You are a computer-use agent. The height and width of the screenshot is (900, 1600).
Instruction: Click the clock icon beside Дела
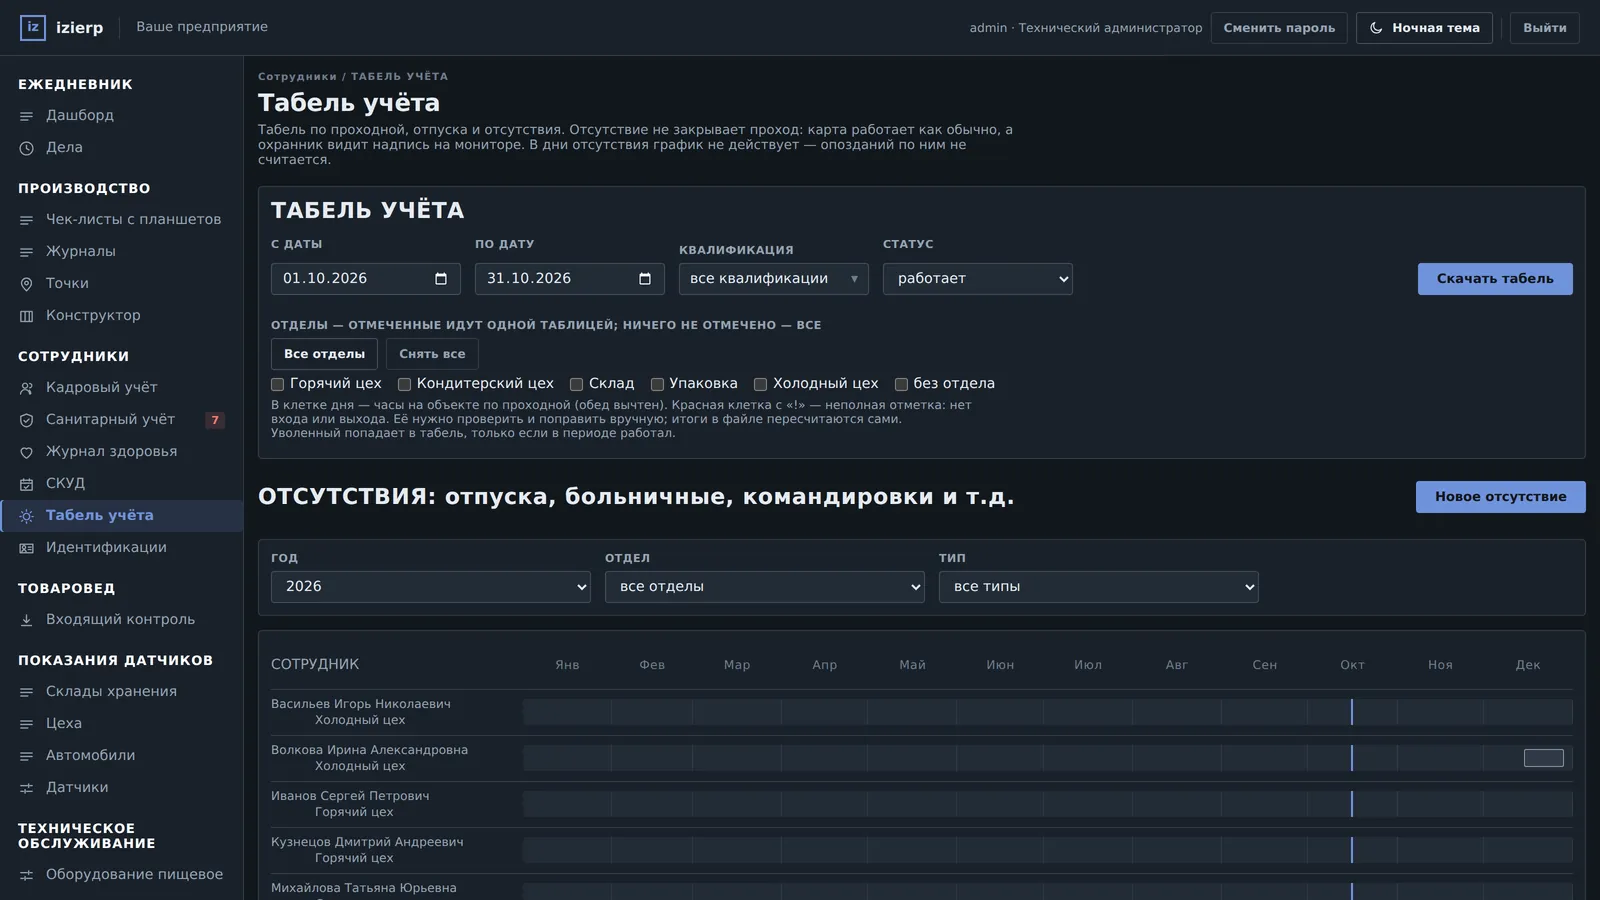(x=27, y=148)
